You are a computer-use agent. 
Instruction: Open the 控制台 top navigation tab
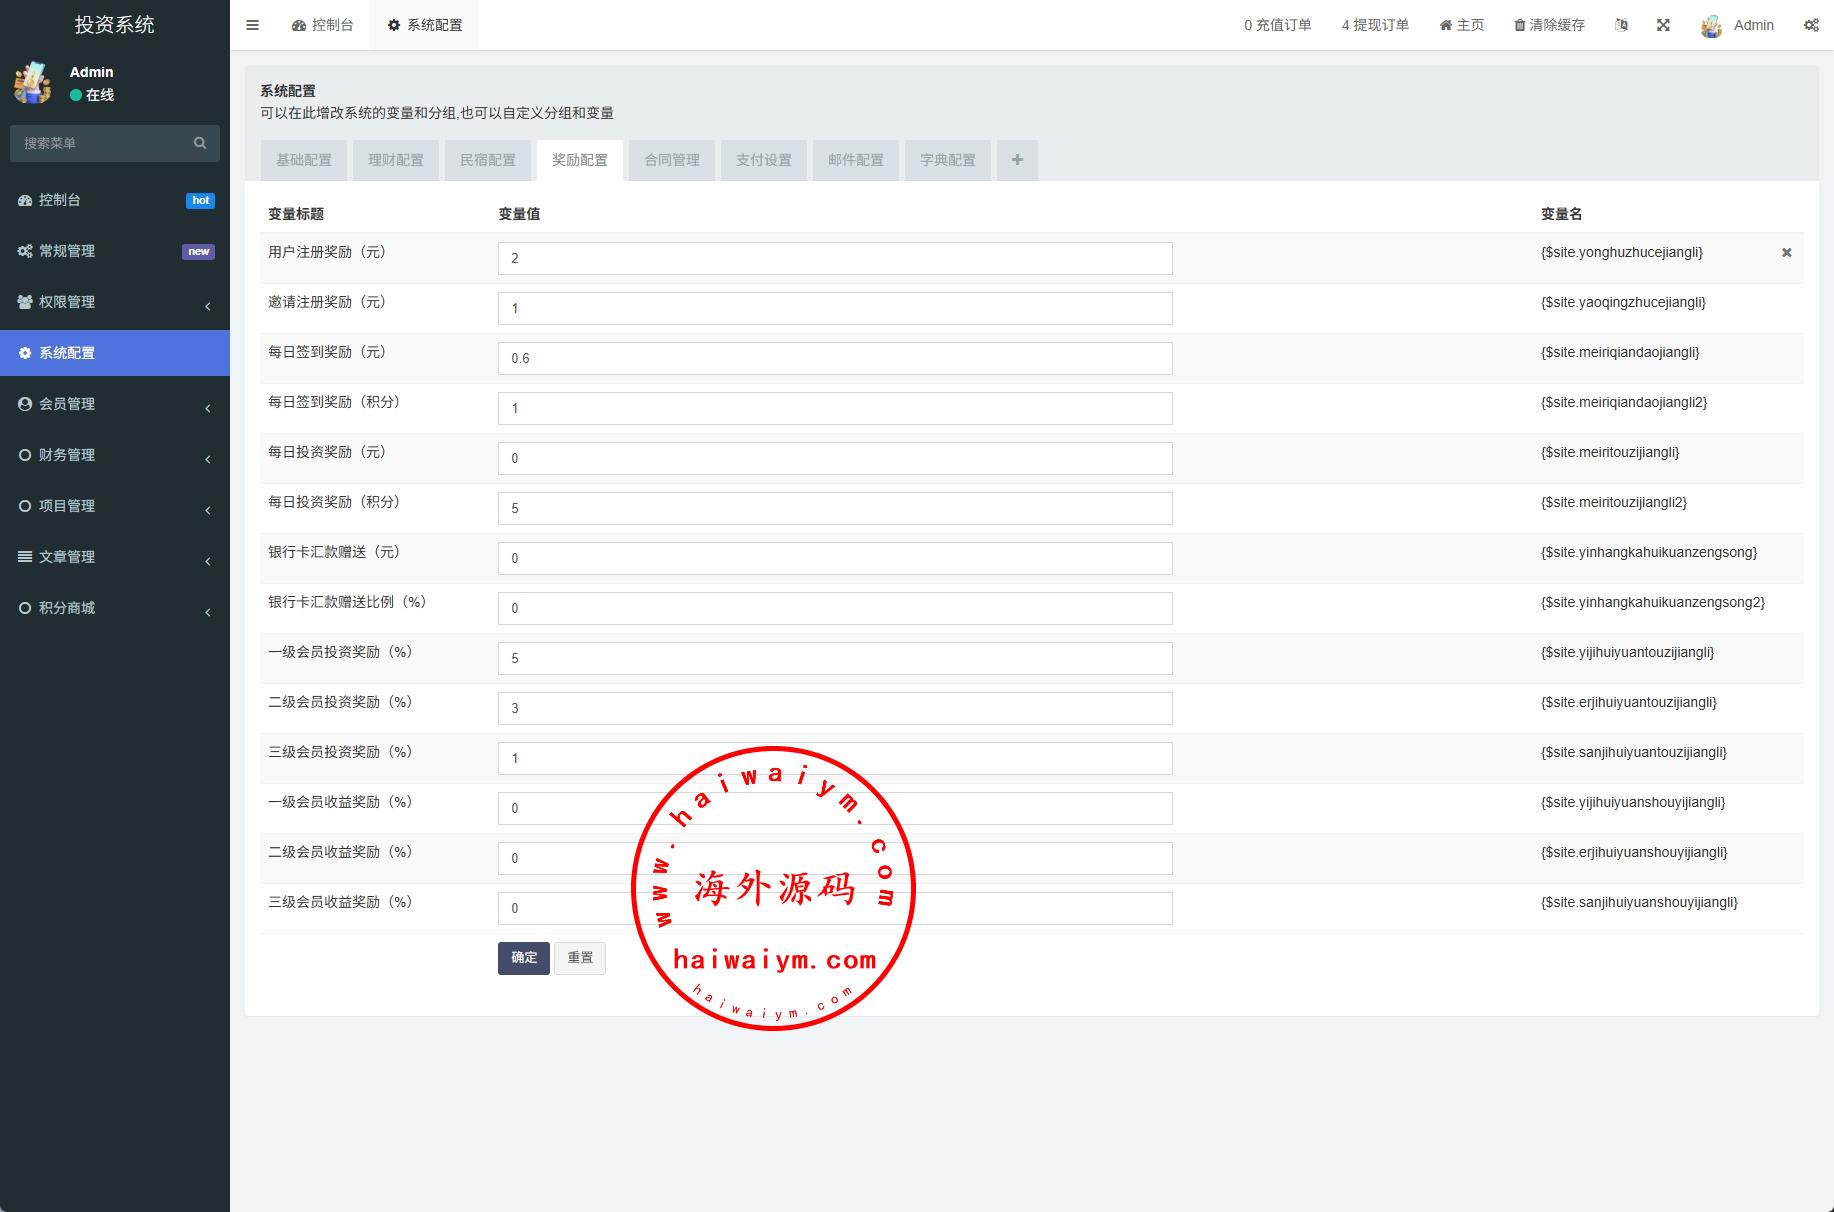(x=323, y=25)
